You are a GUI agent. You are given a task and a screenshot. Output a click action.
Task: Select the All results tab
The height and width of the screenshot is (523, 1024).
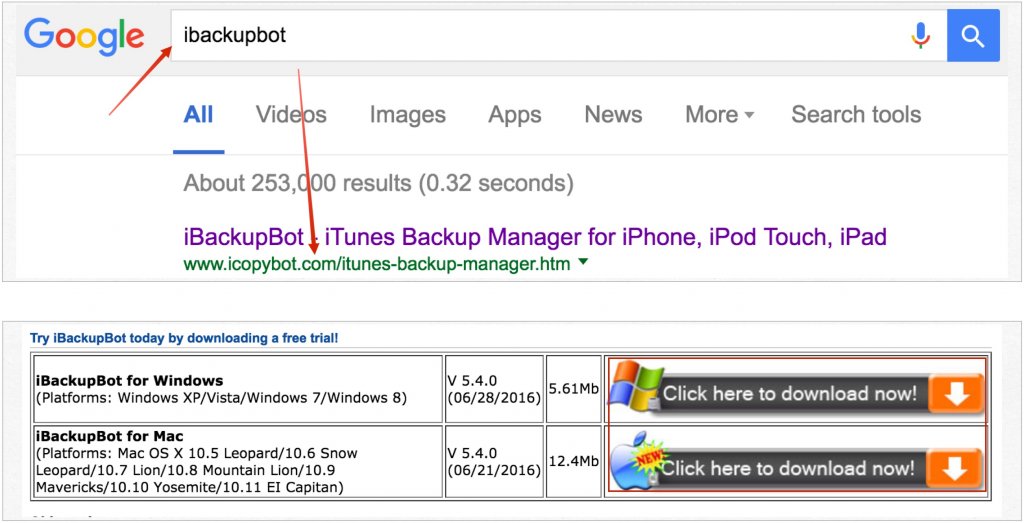[x=198, y=115]
